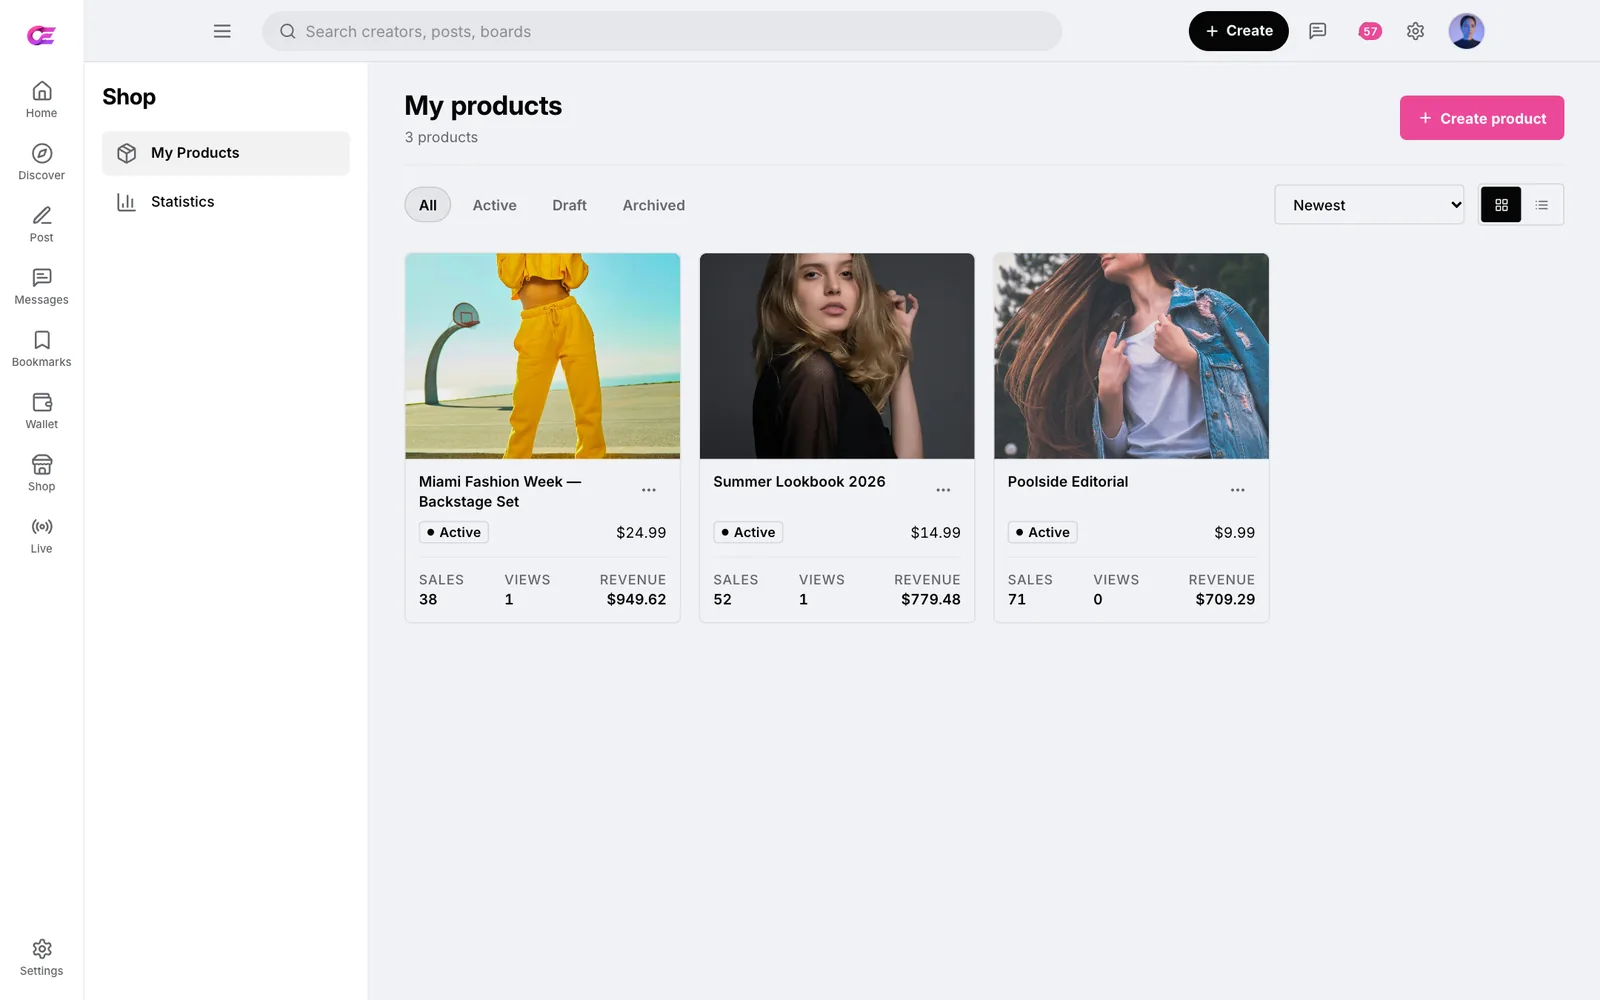
Task: Open options menu for Summer Lookbook 2026
Action: 943,490
